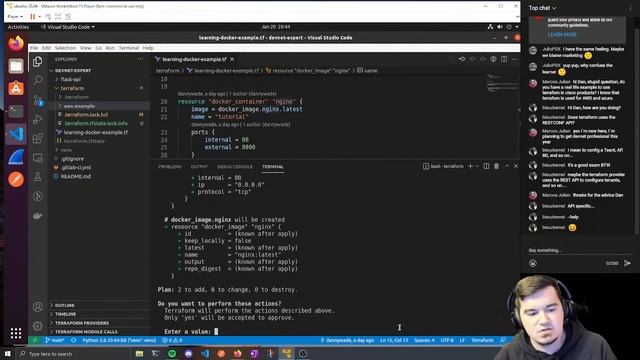The image size is (640, 360).
Task: Open Postman from the Ubuntu dock
Action: (x=16, y=179)
